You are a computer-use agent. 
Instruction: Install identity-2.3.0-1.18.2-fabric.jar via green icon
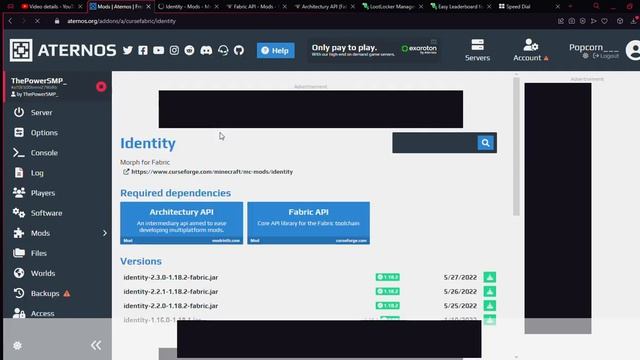click(x=490, y=277)
